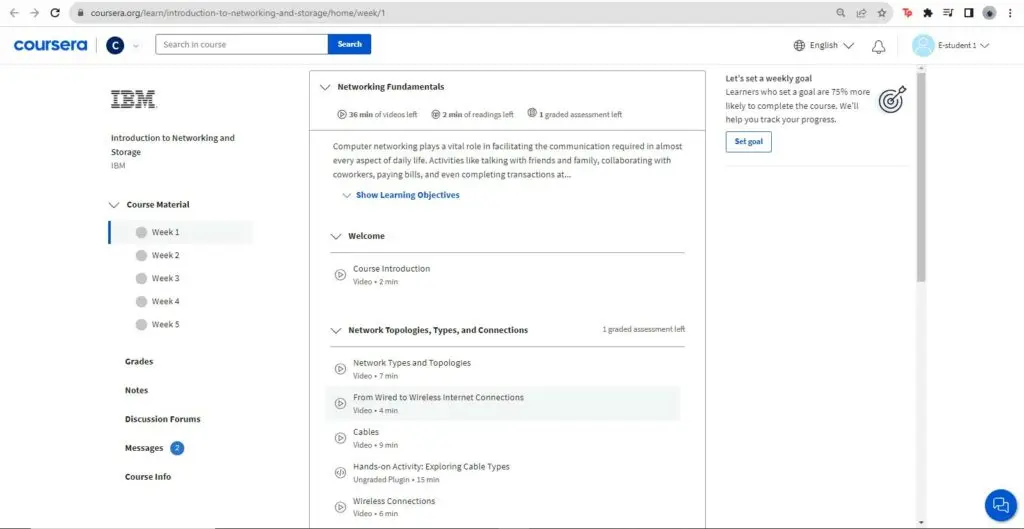
Task: Click plugin icon beside Hands-on Activity
Action: click(340, 473)
